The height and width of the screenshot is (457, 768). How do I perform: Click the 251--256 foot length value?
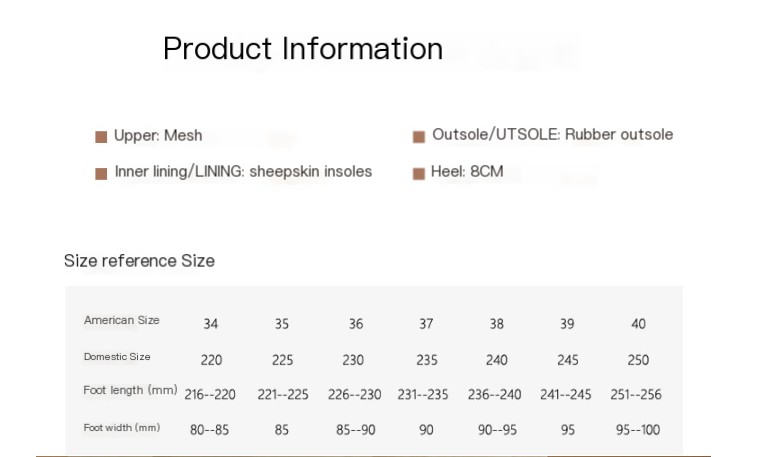(x=636, y=394)
